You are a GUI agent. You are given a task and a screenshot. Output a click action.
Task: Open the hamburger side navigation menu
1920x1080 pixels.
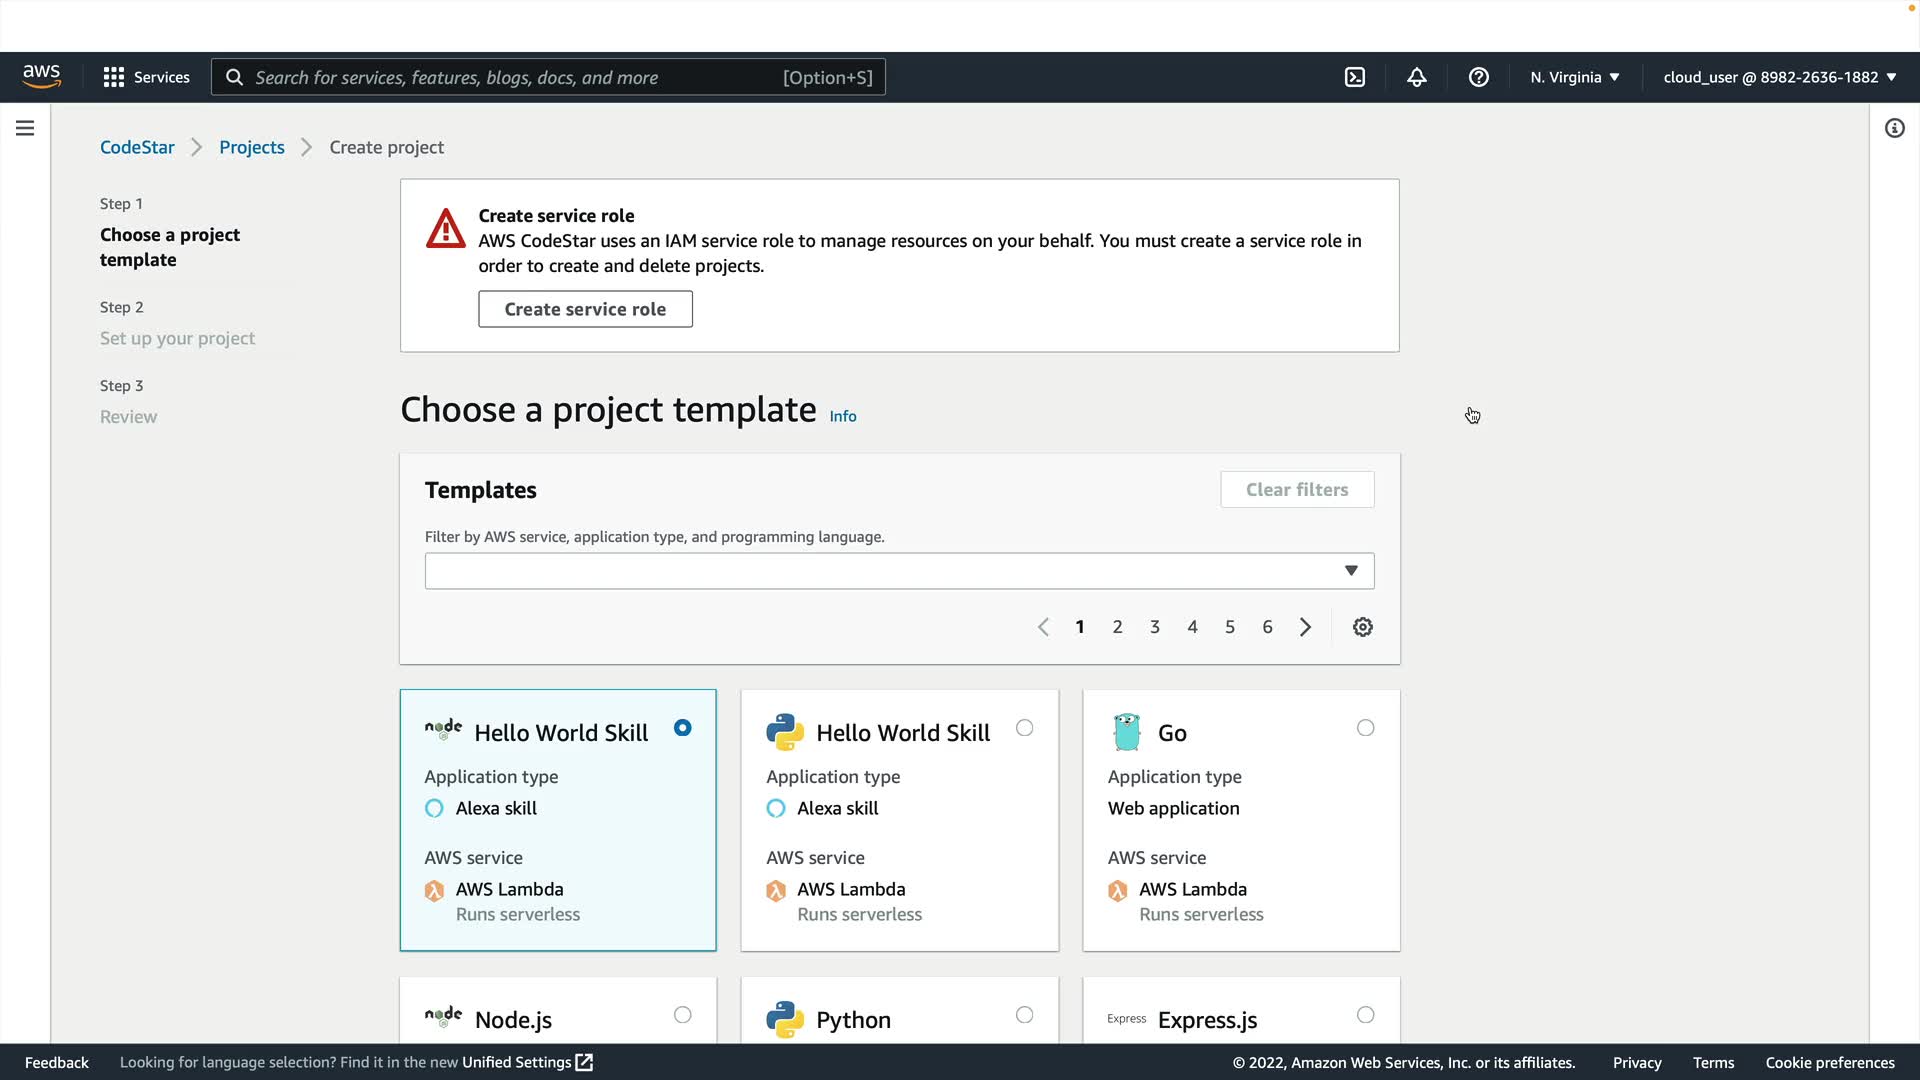(x=25, y=128)
